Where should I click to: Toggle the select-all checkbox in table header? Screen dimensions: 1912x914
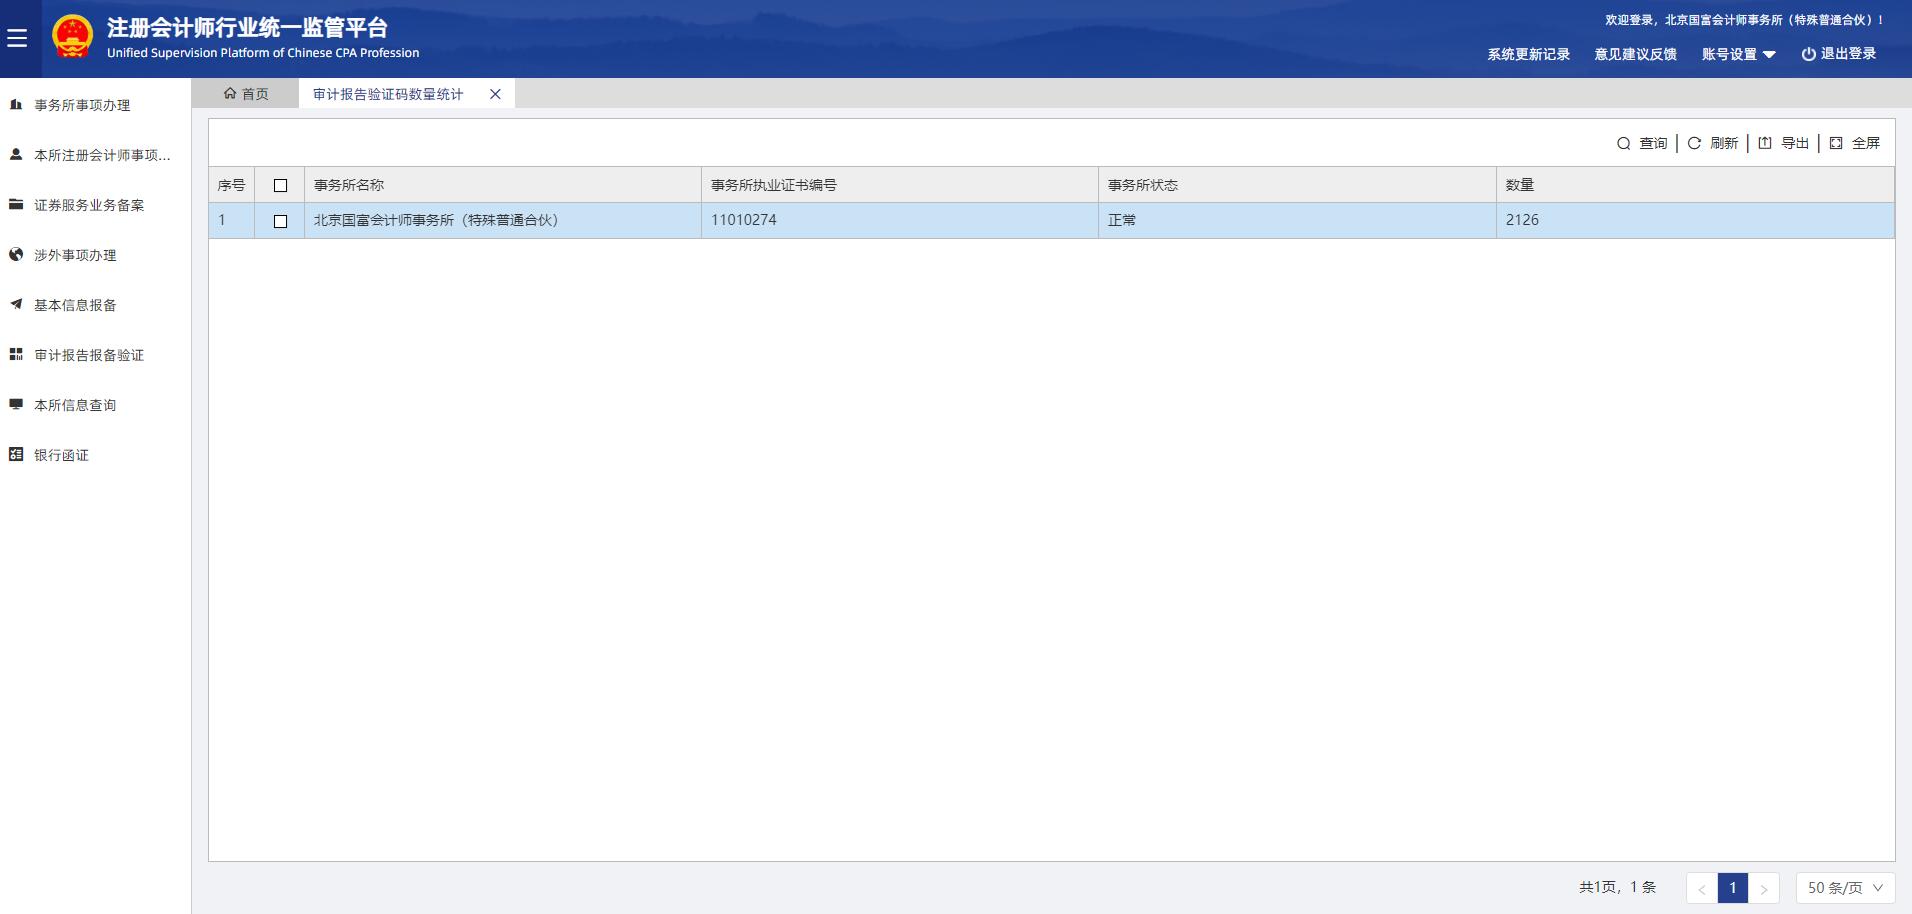click(x=280, y=186)
